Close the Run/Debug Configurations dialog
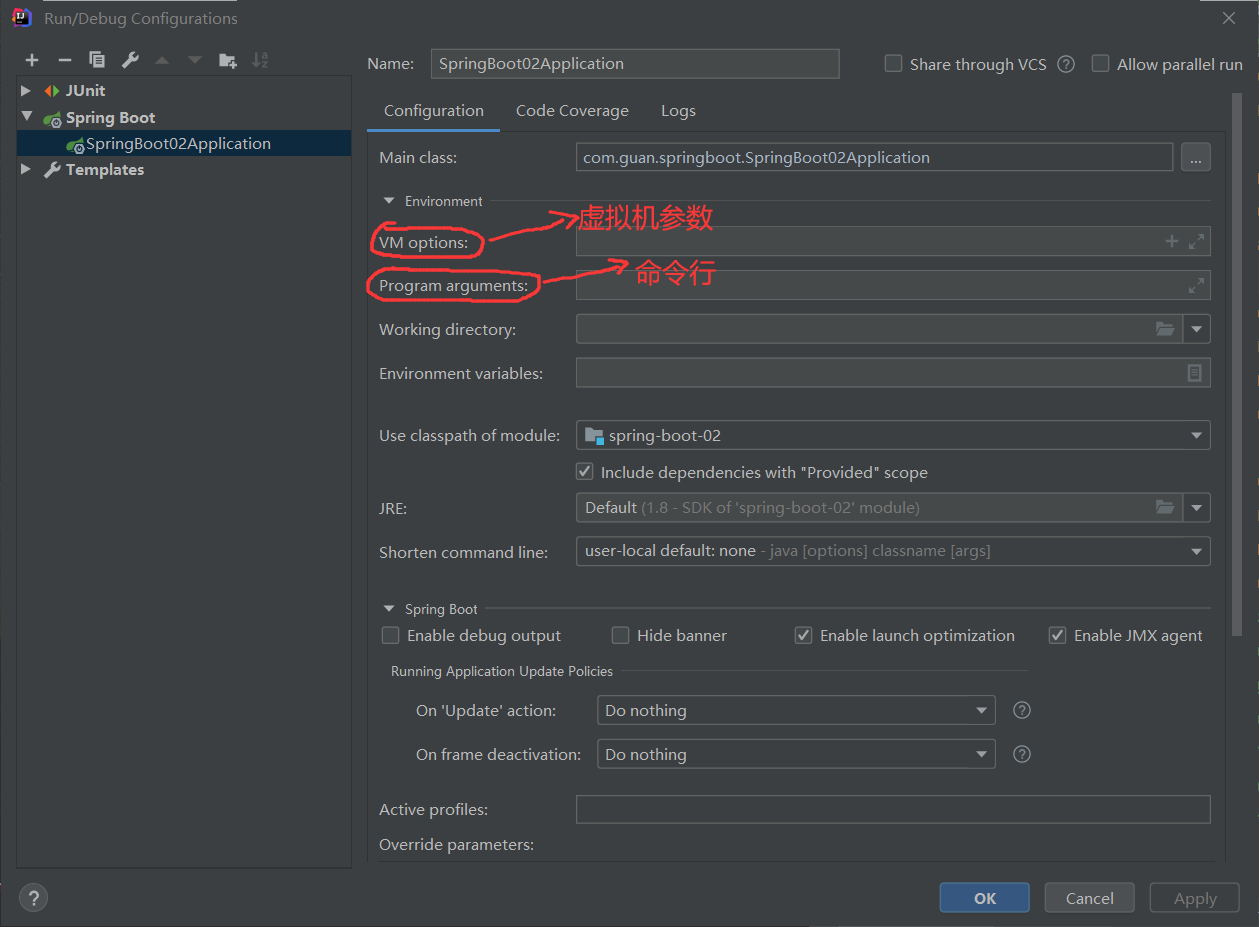1259x927 pixels. (1229, 18)
